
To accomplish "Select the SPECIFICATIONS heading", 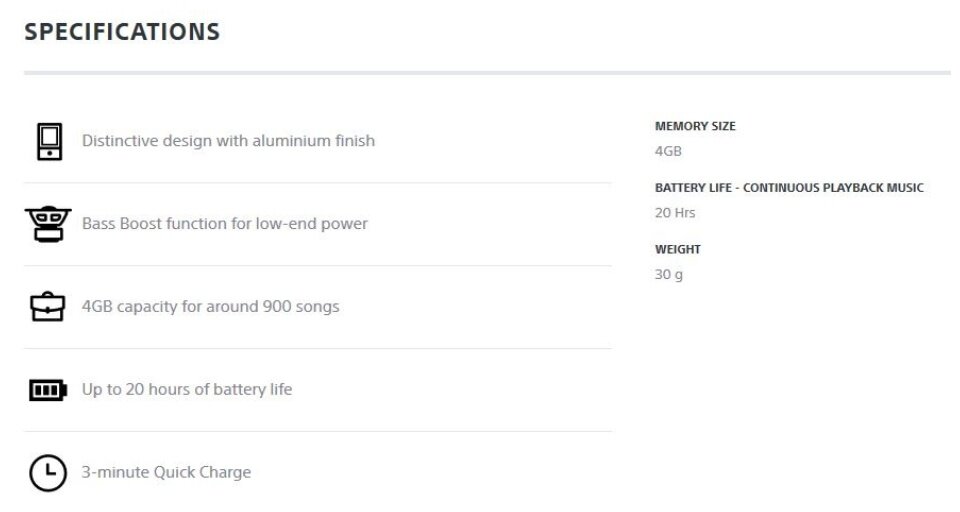I will [x=122, y=32].
